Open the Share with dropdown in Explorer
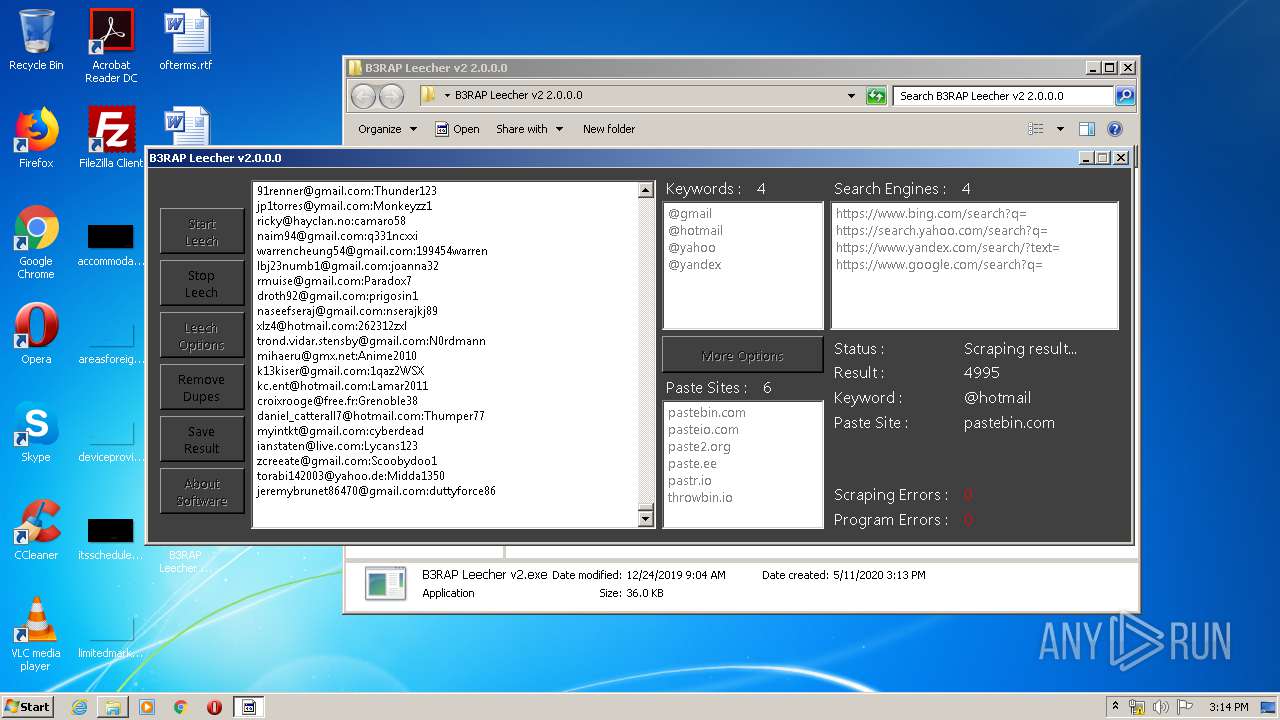Viewport: 1280px width, 720px height. tap(530, 129)
